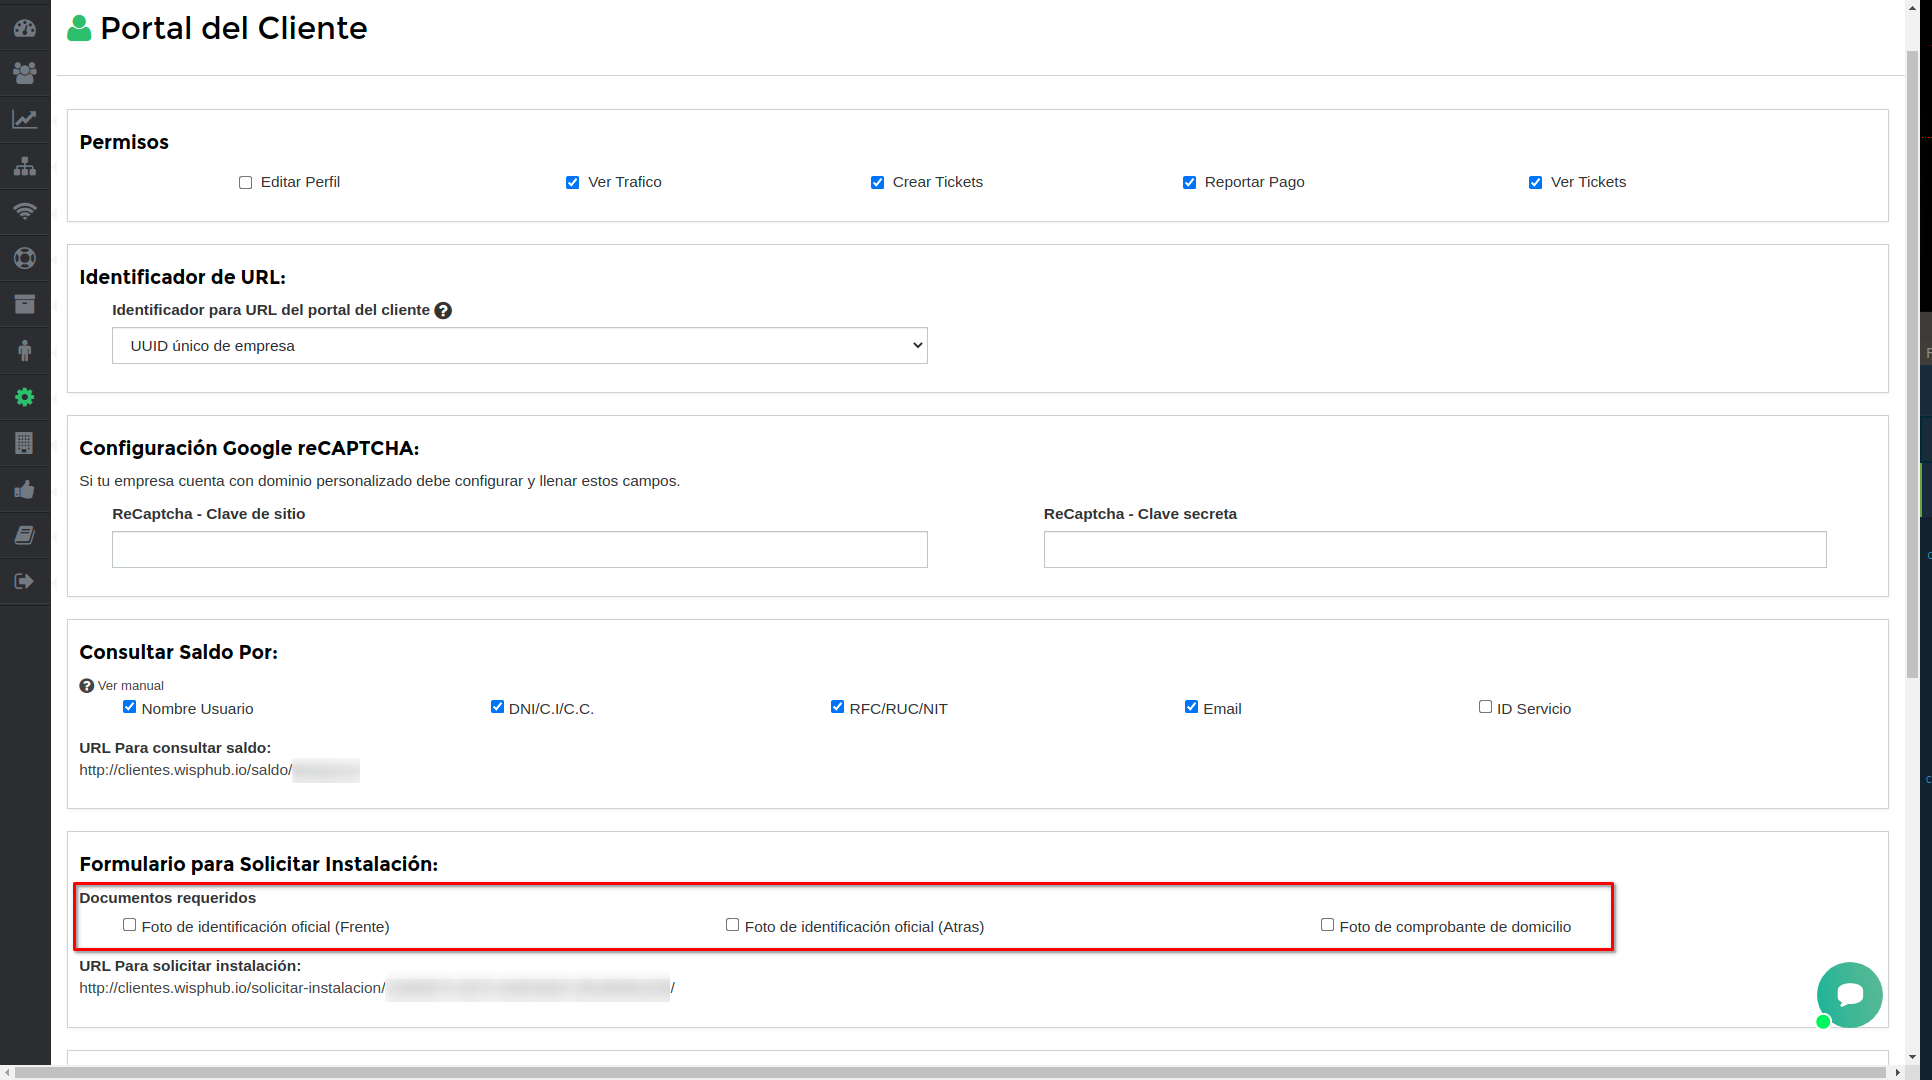Click the horizontal scrollbar right arrow

pos(1897,1072)
